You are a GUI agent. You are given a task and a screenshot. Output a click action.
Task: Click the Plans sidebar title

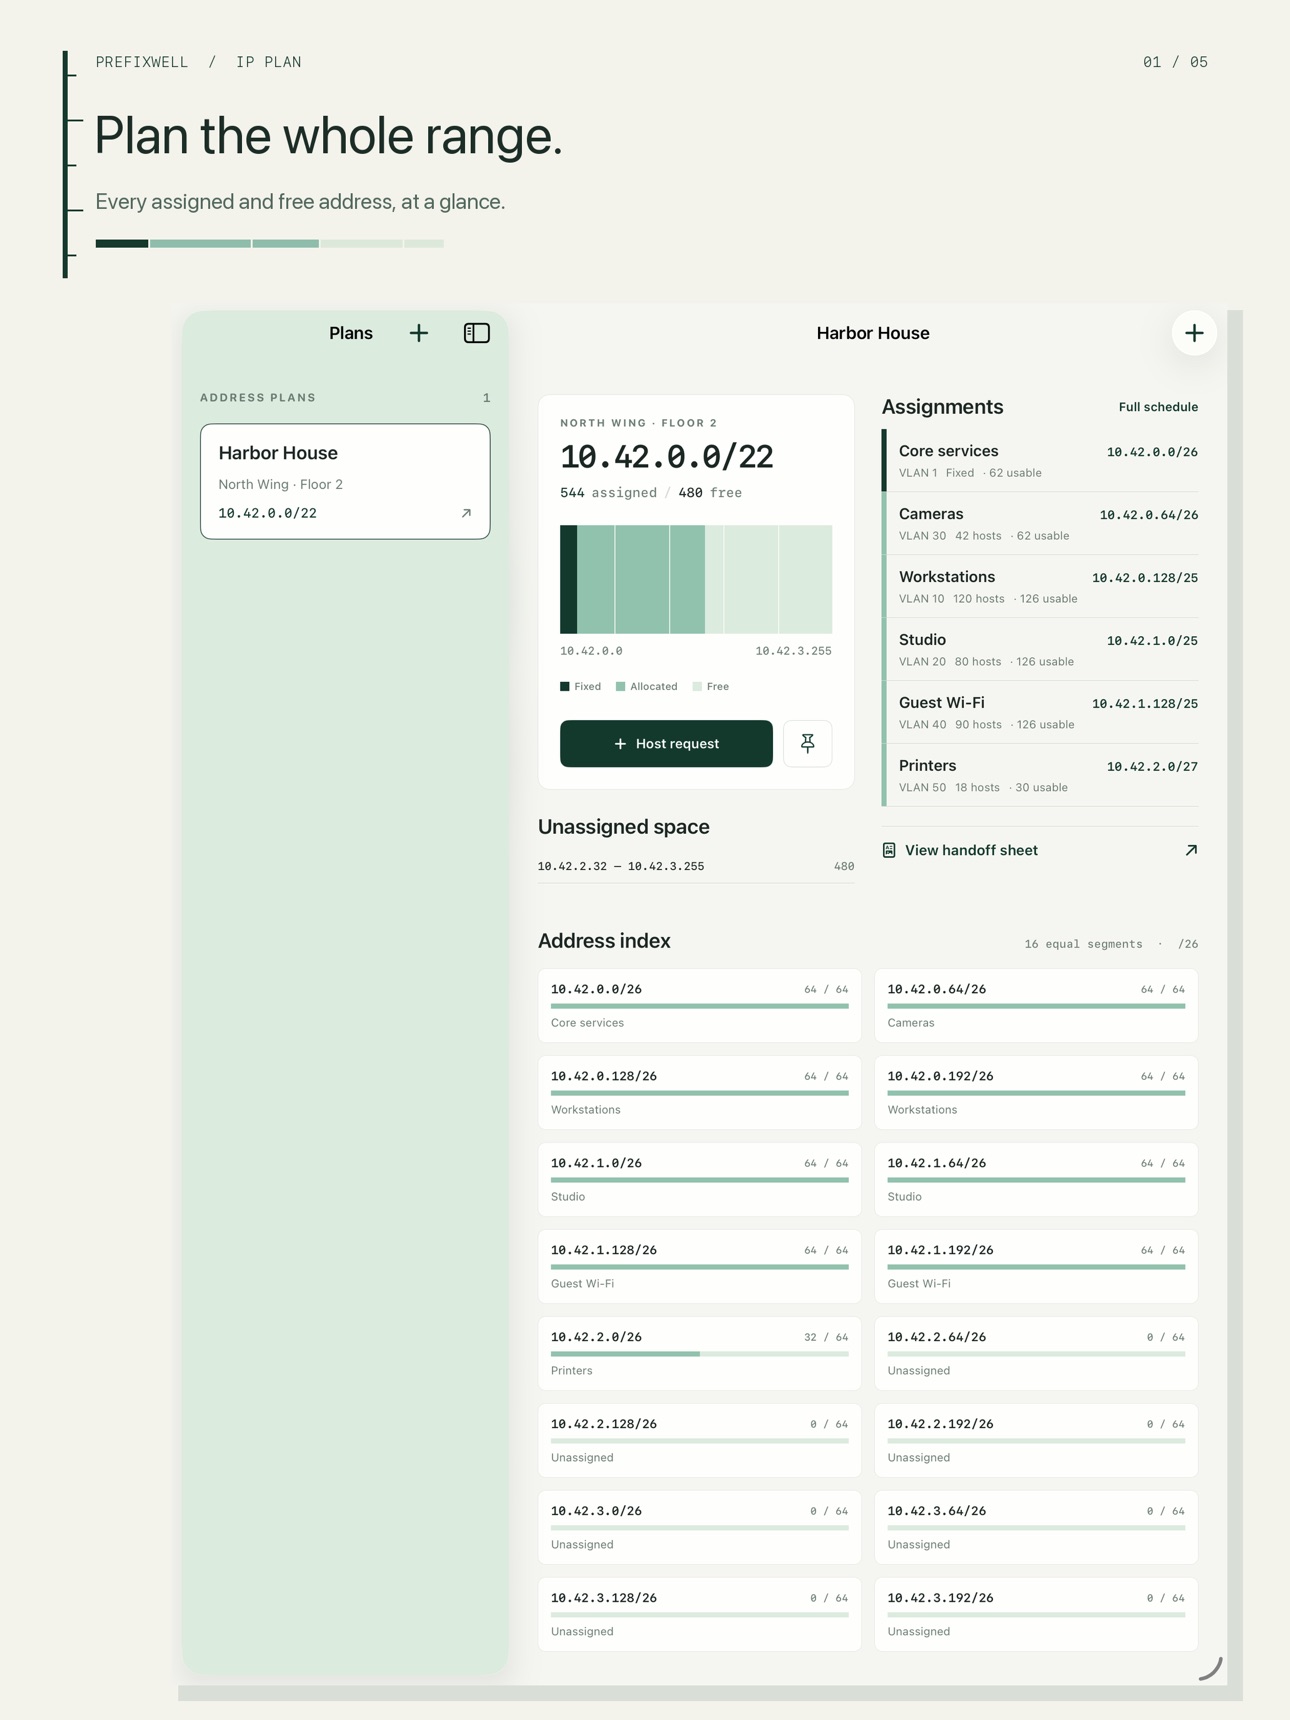[351, 333]
